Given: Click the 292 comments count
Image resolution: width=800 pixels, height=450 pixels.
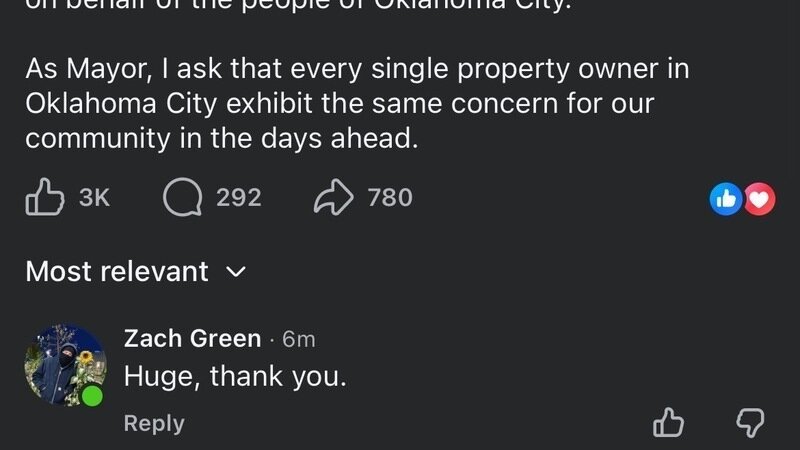Looking at the screenshot, I should (239, 198).
